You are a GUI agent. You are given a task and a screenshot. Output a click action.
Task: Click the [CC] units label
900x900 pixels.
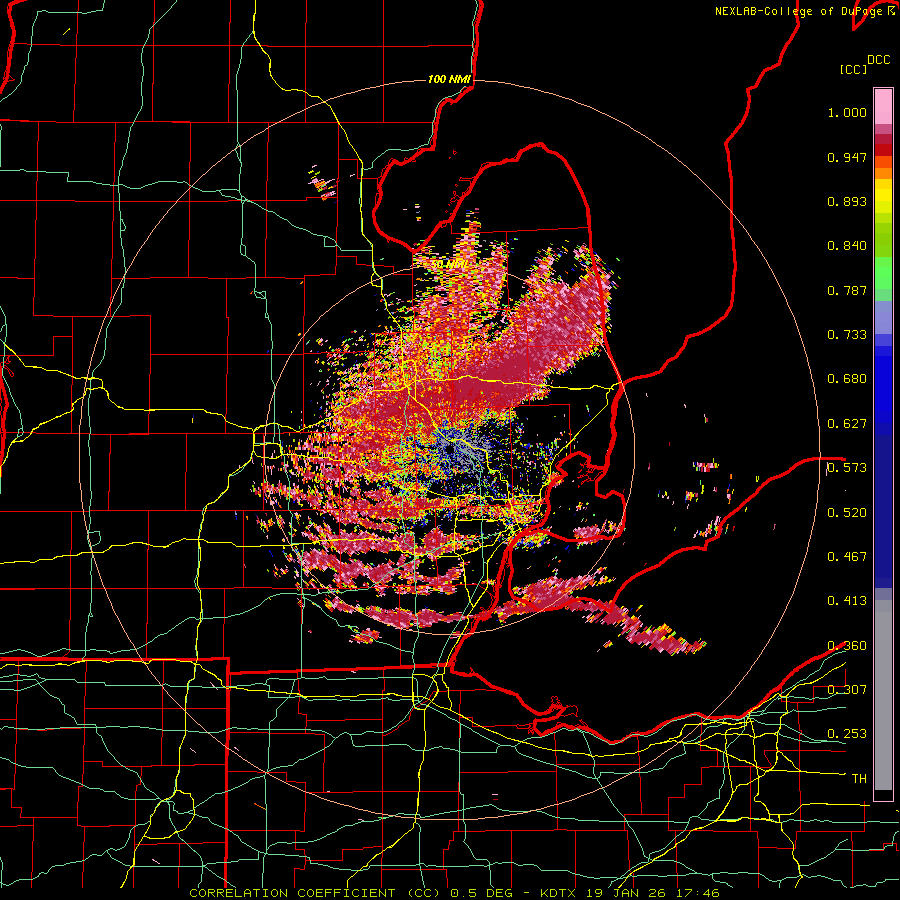click(854, 69)
